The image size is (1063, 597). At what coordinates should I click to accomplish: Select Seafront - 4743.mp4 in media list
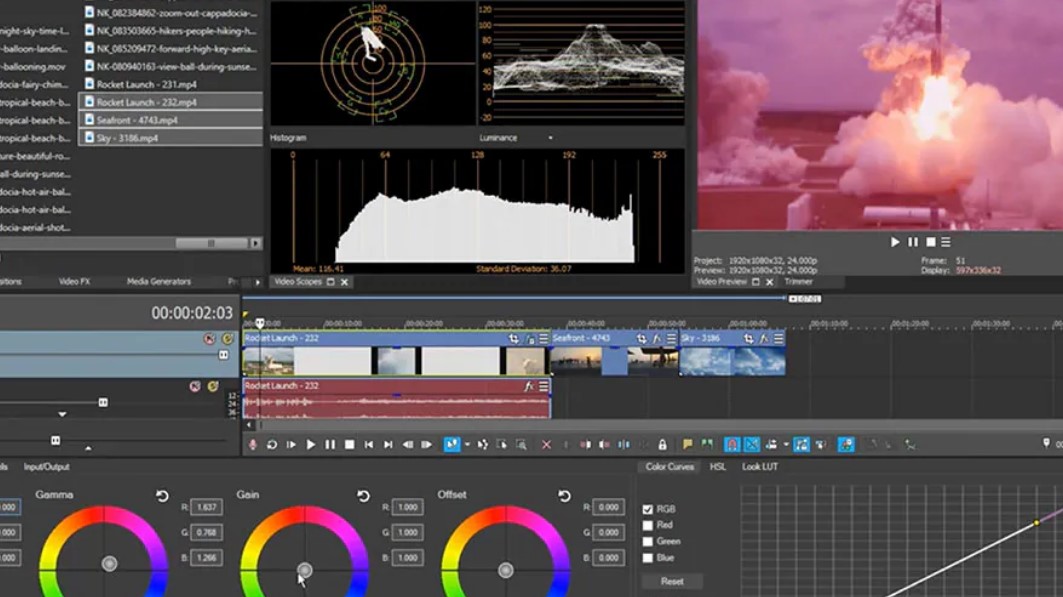click(x=137, y=120)
